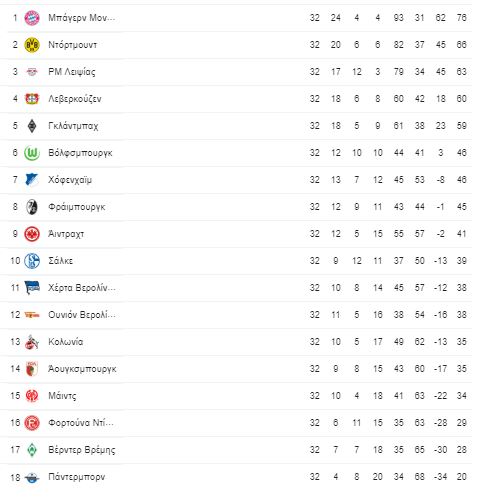Click the Fortuna Düsseldorf red logo
Image resolution: width=487 pixels, height=503 pixels.
pos(32,423)
